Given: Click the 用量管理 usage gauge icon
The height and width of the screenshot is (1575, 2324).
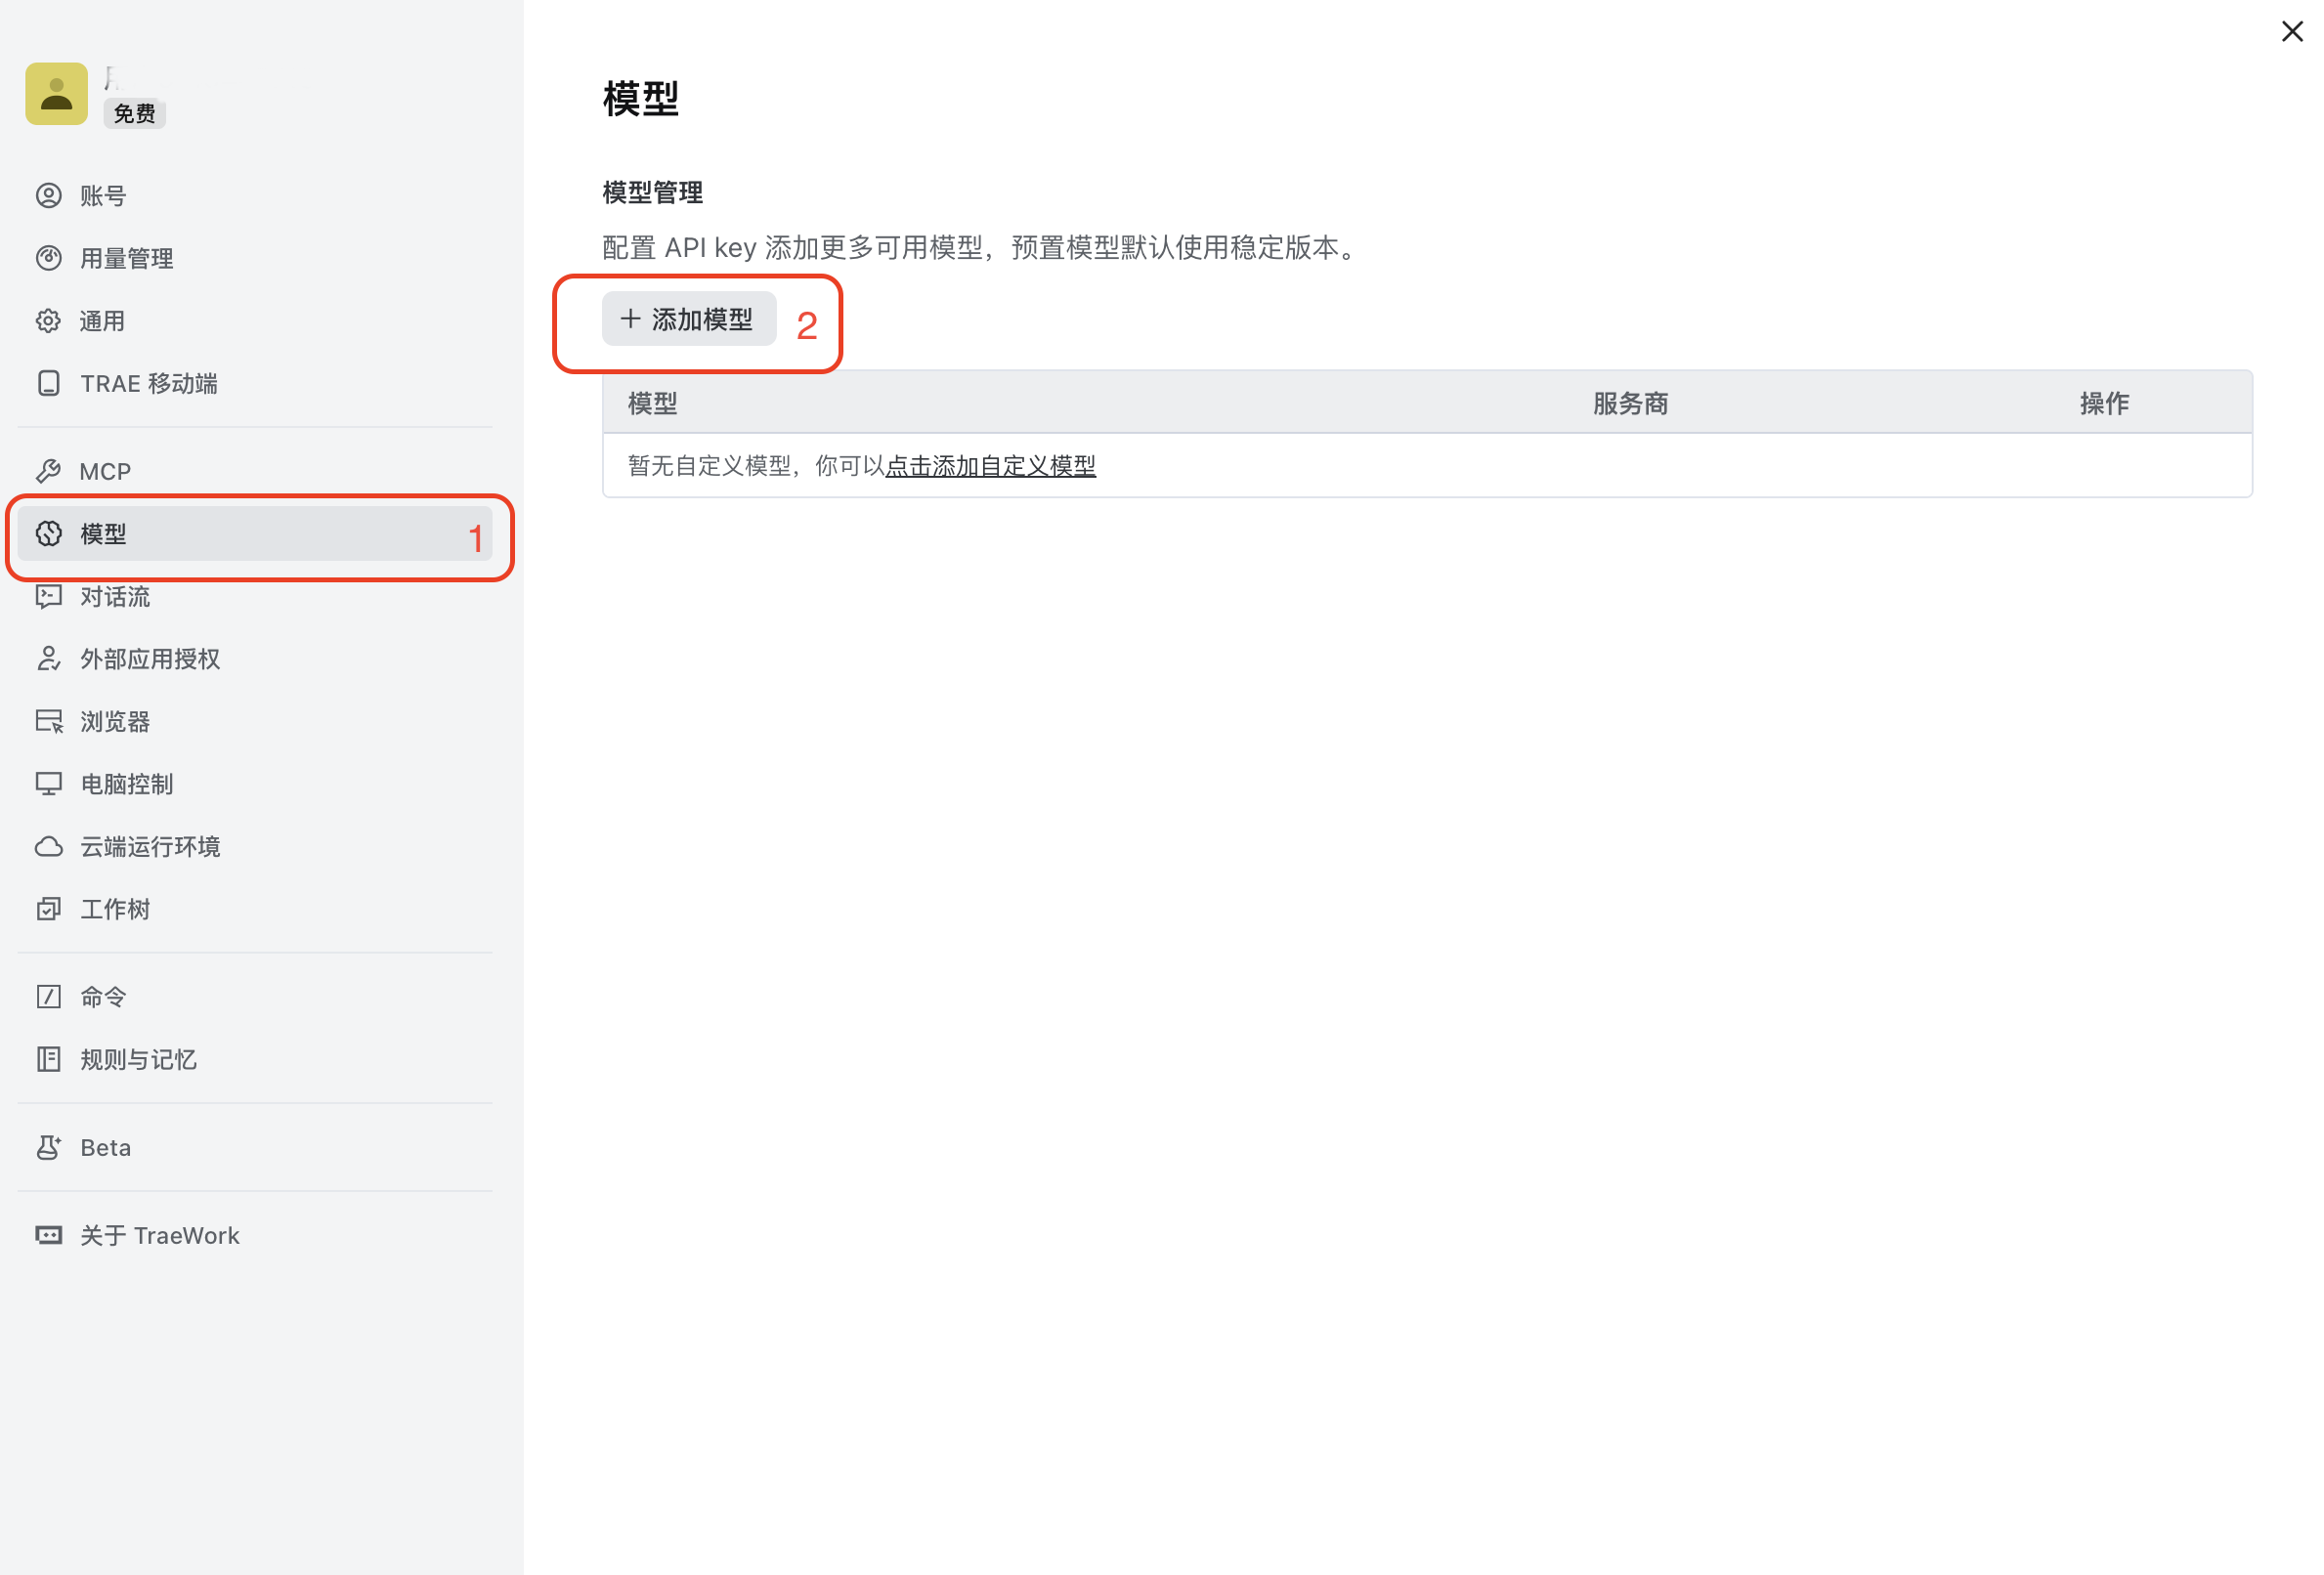Looking at the screenshot, I should 48,258.
